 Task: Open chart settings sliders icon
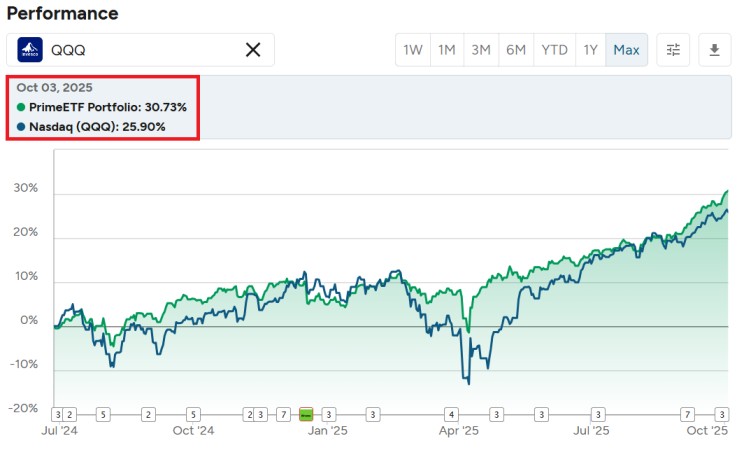pos(673,50)
